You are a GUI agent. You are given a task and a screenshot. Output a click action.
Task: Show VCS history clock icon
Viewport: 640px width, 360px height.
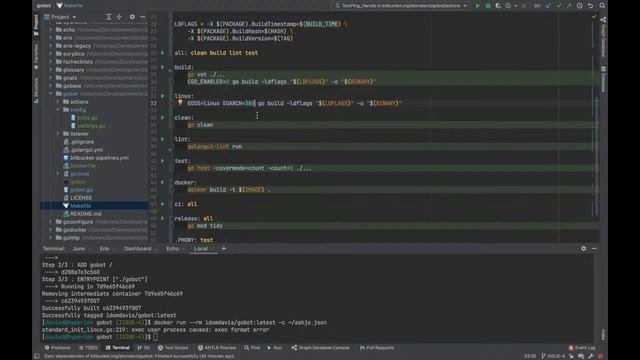[x=580, y=6]
